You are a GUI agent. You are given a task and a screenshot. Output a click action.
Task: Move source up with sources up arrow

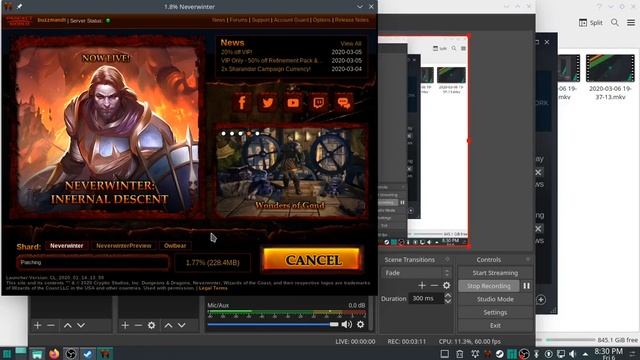168,325
